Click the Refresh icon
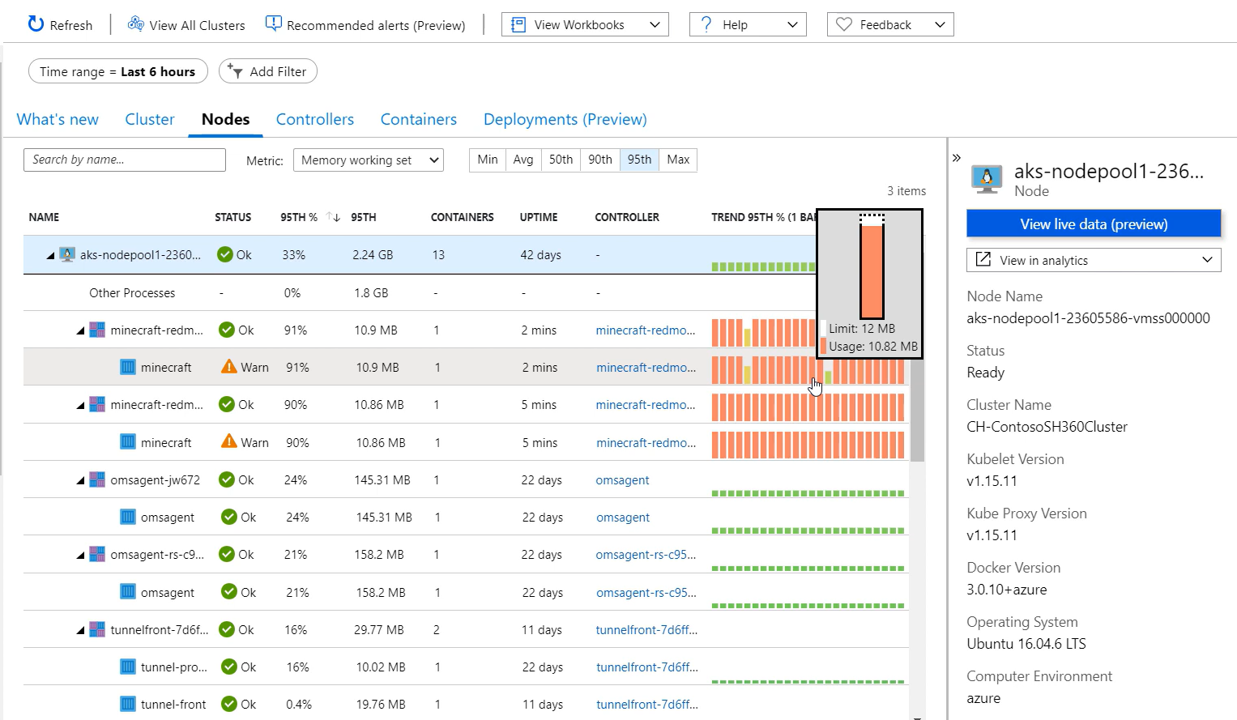Image resolution: width=1237 pixels, height=720 pixels. pos(36,24)
